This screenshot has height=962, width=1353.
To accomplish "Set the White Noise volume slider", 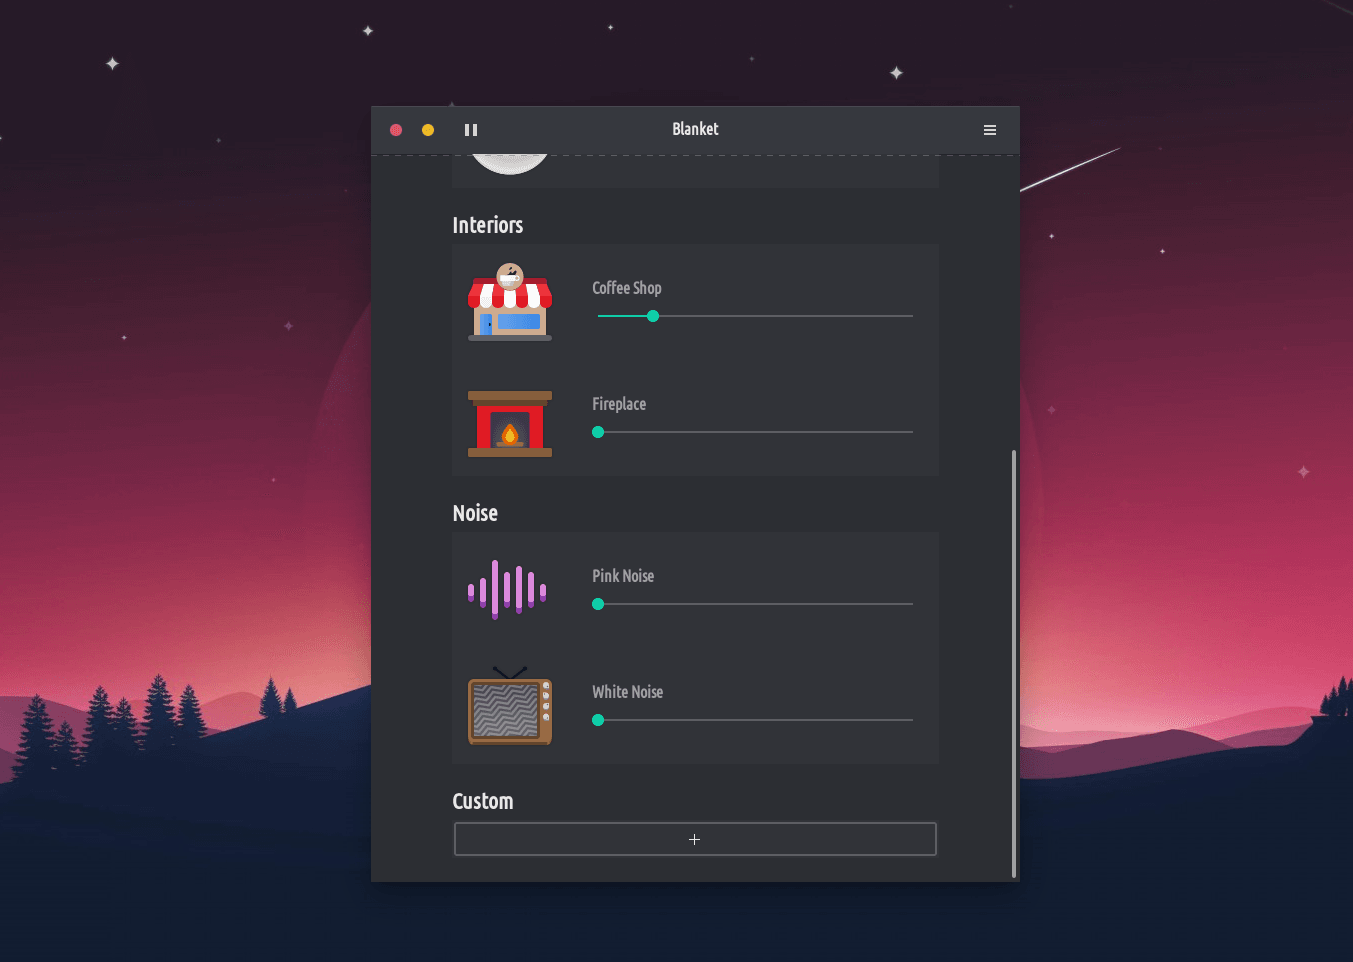I will pos(755,720).
